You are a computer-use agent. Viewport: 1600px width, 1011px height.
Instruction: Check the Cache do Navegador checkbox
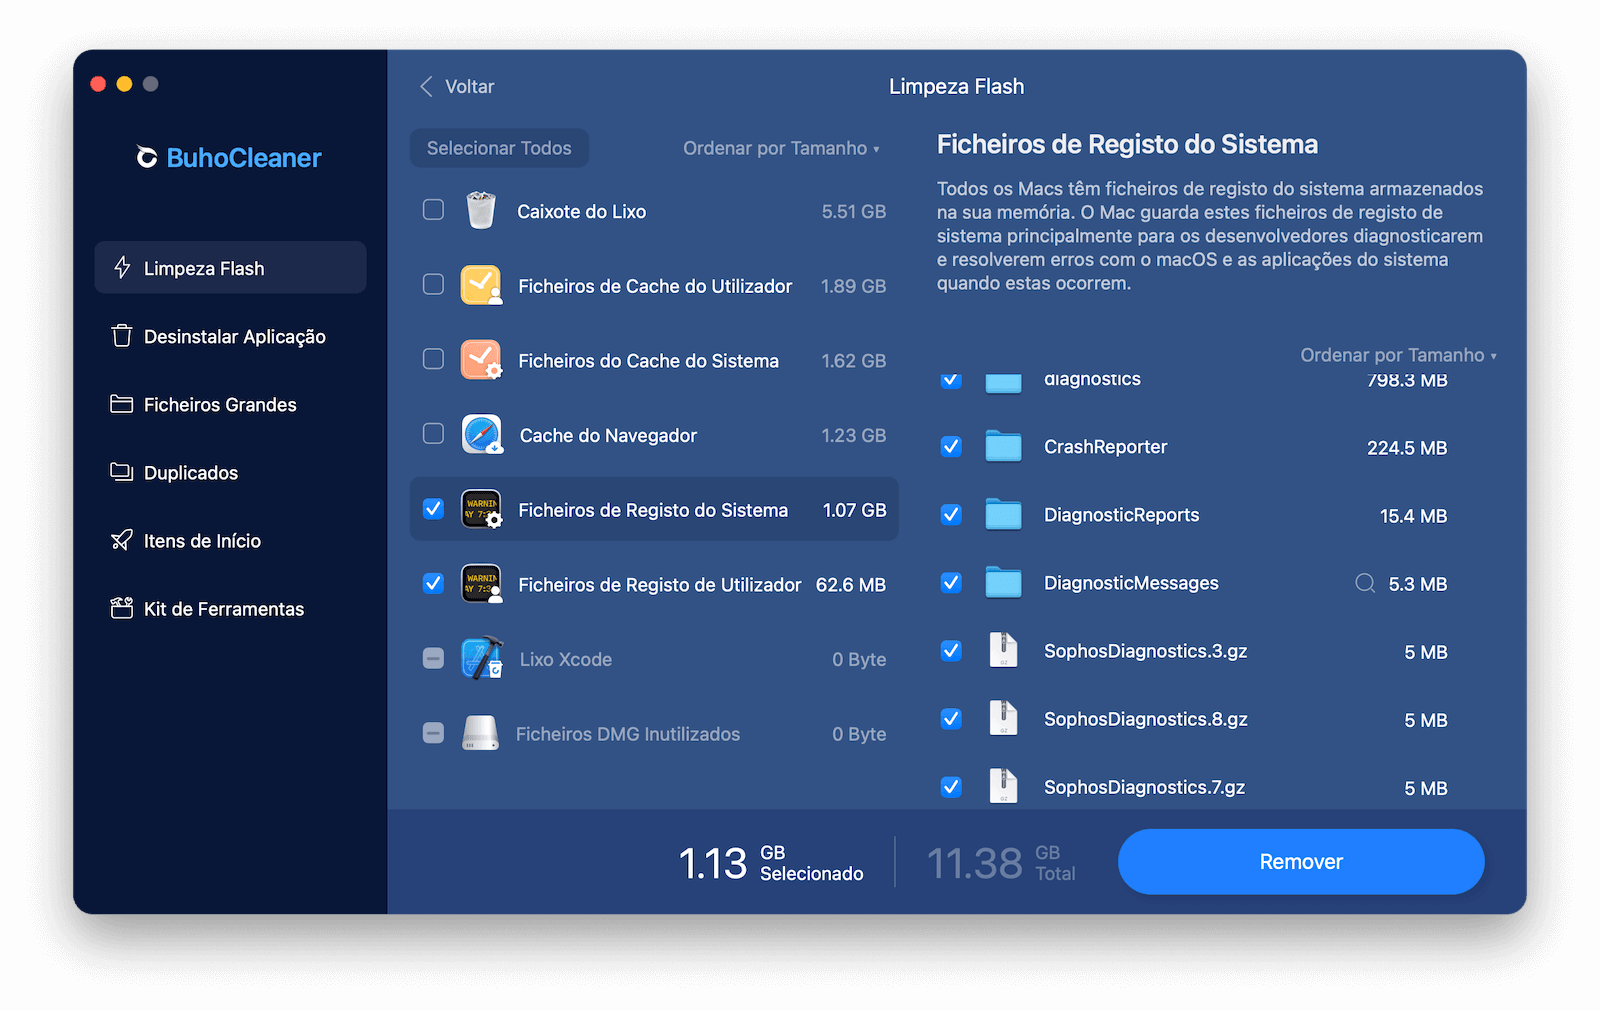pyautogui.click(x=433, y=434)
